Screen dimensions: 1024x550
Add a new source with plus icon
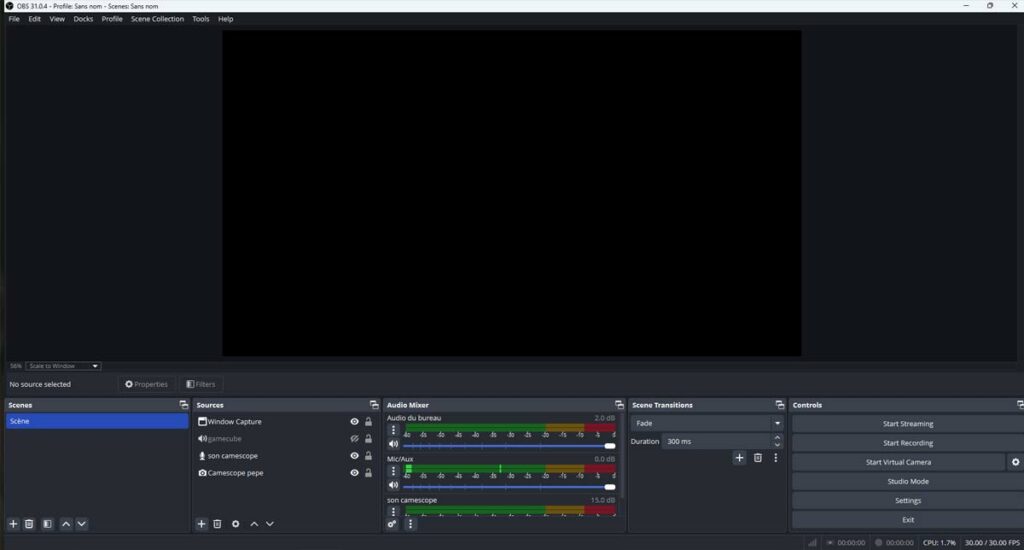point(201,524)
